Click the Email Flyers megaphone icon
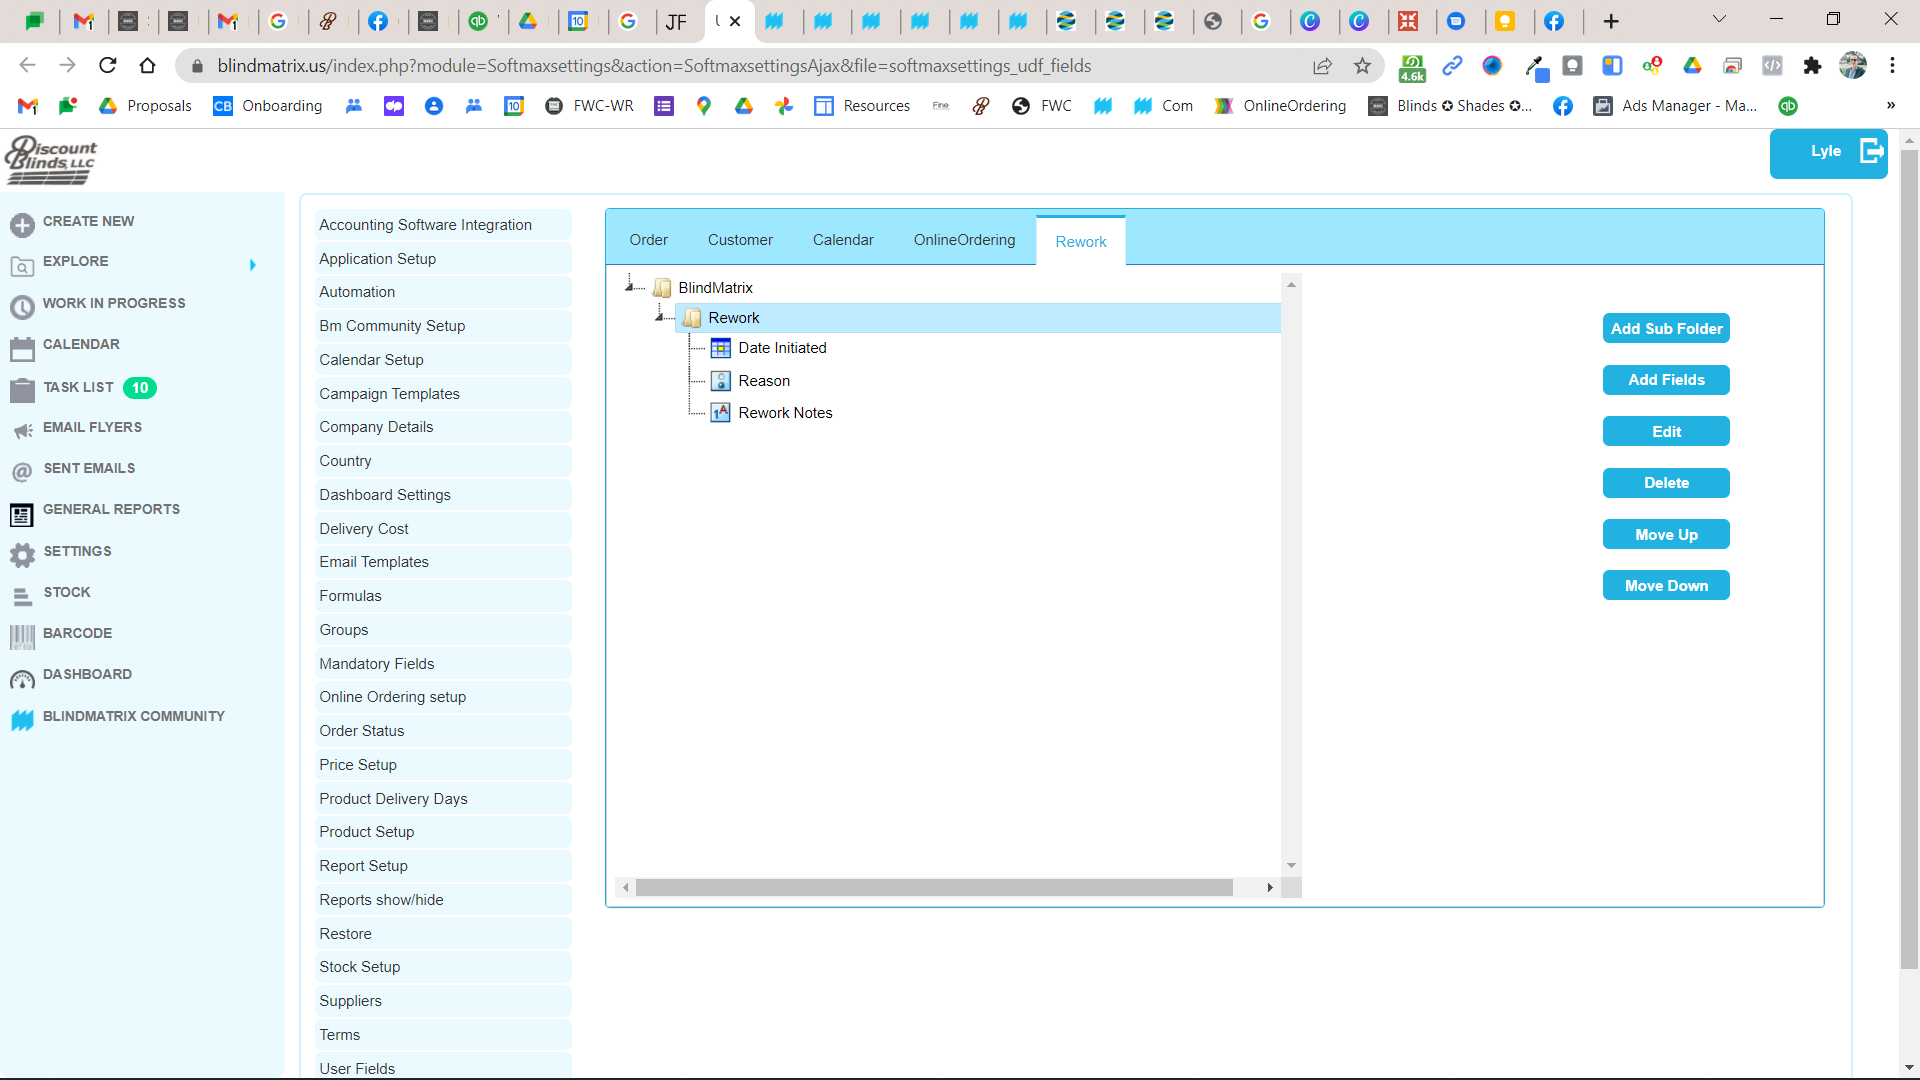Viewport: 1920px width, 1080px height. pos(22,431)
